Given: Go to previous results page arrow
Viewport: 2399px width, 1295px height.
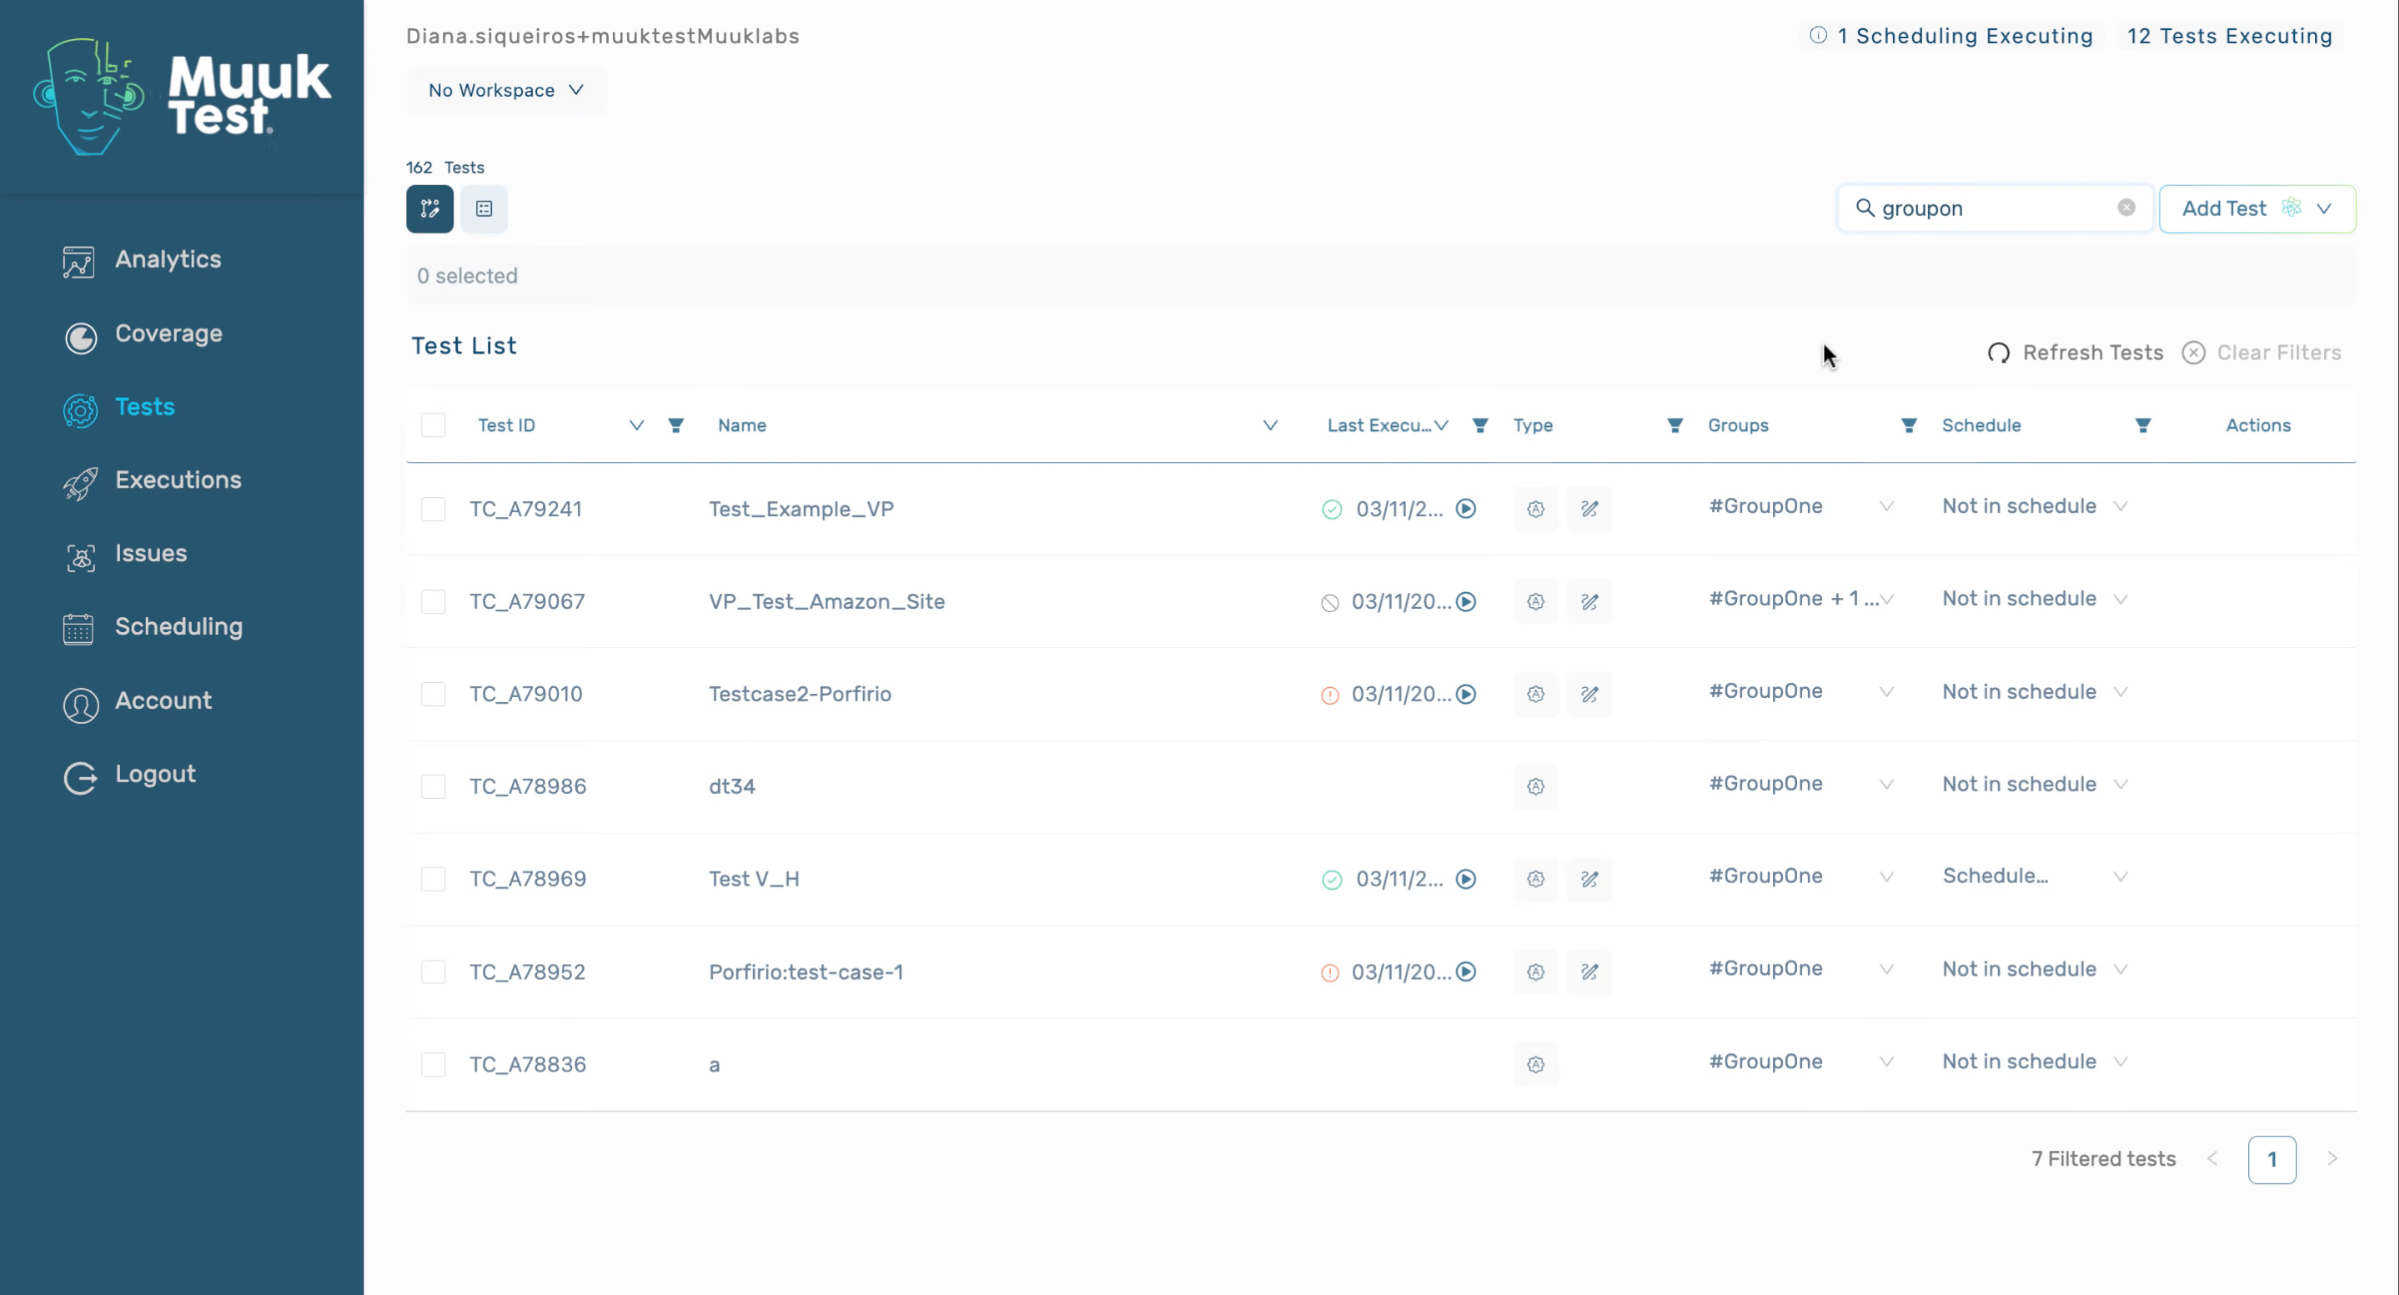Looking at the screenshot, I should tap(2212, 1159).
